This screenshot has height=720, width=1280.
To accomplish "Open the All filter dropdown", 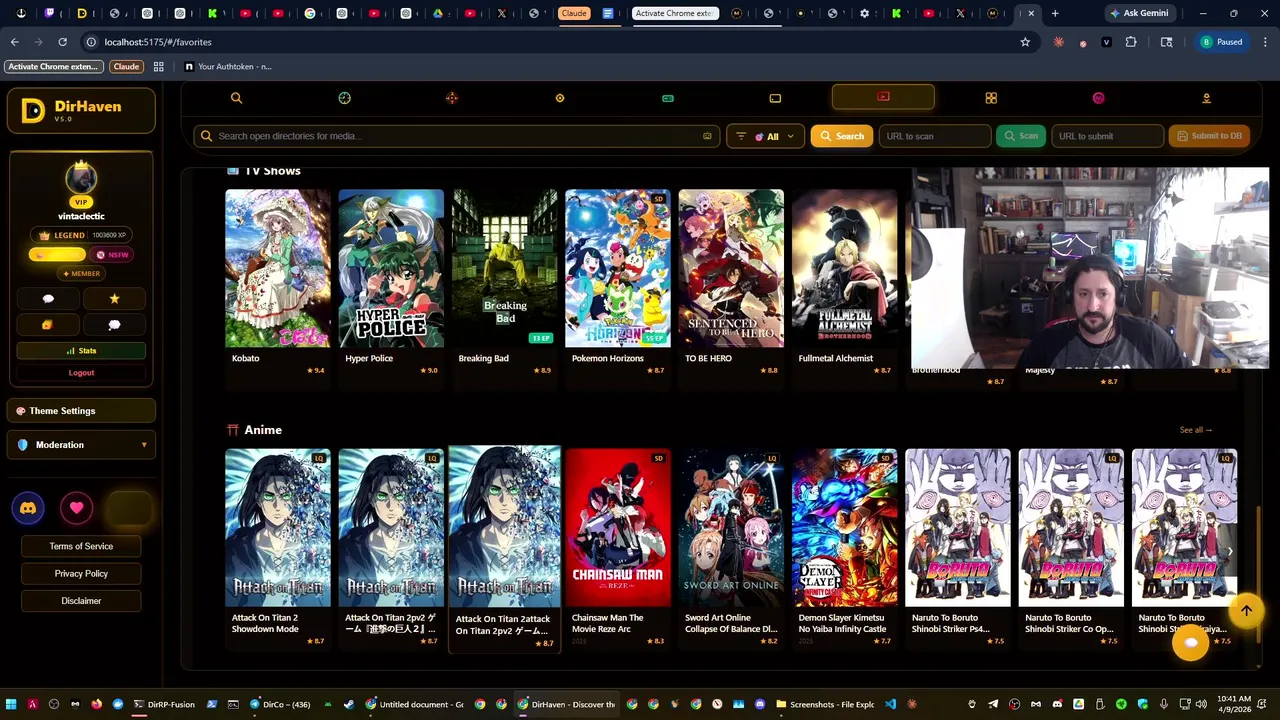I will pyautogui.click(x=766, y=136).
